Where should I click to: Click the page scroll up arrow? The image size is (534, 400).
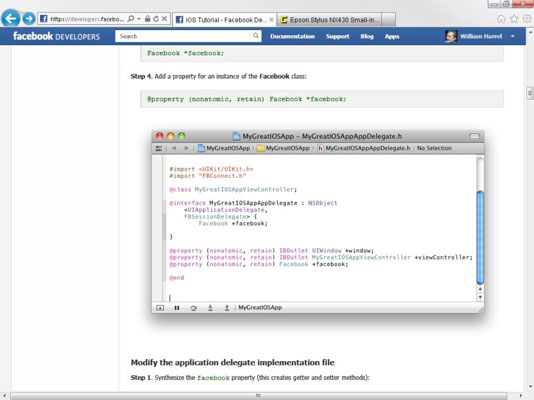(530, 33)
